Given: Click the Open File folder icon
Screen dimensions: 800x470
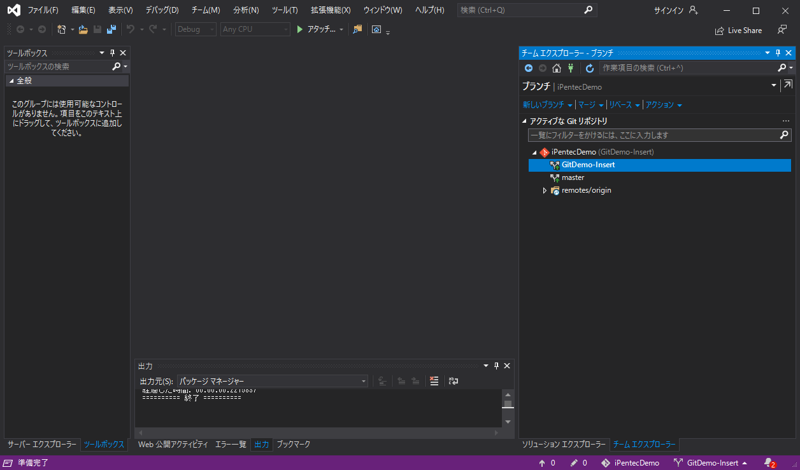Looking at the screenshot, I should tap(83, 30).
